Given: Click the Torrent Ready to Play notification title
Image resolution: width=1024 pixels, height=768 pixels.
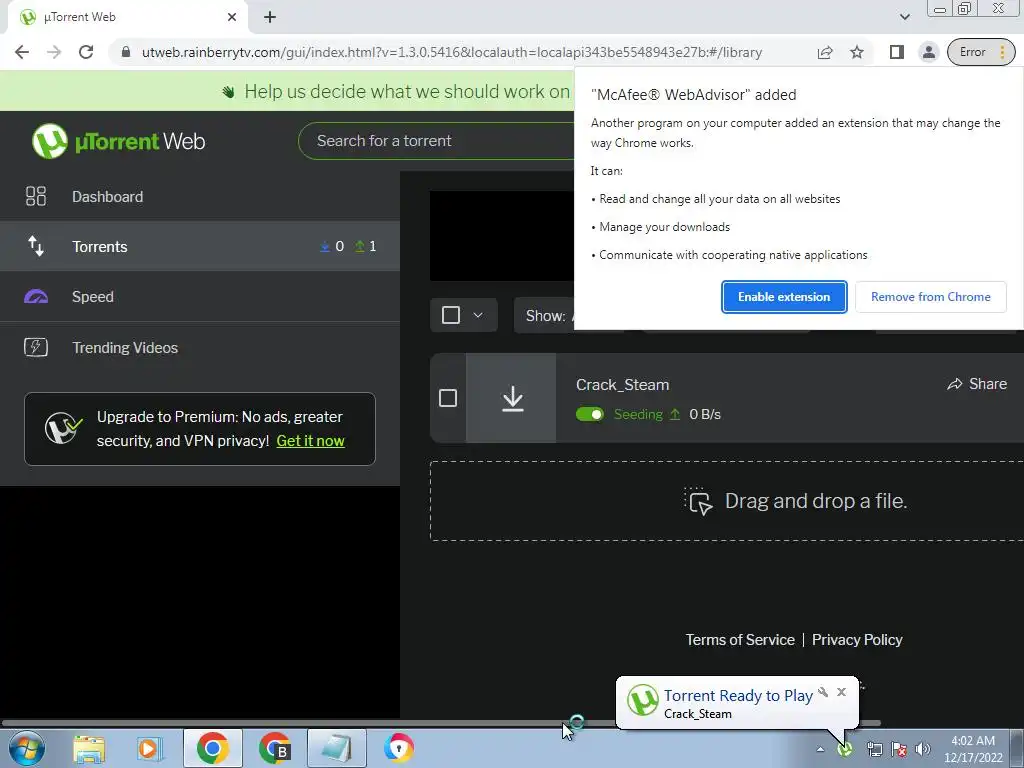Looking at the screenshot, I should [x=738, y=696].
